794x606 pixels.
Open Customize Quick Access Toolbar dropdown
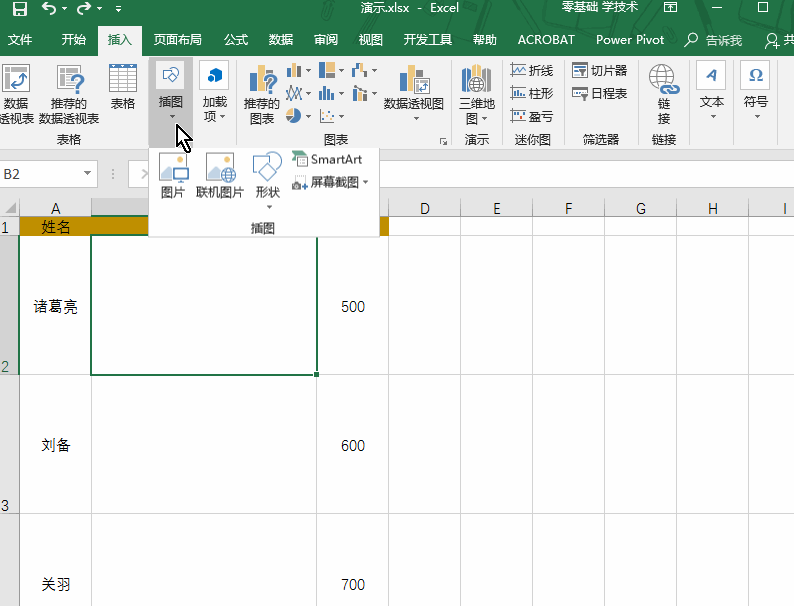[x=118, y=9]
